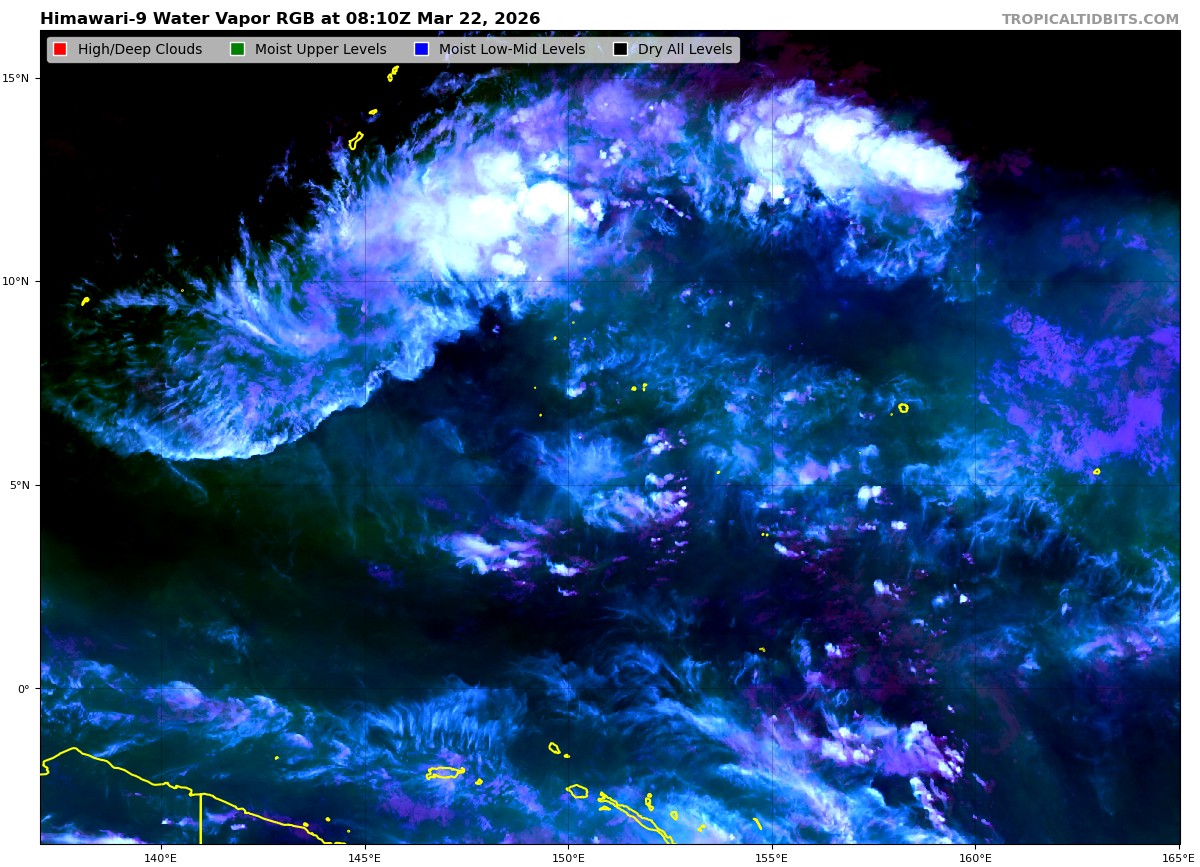Click the 150°E longitude axis label
The height and width of the screenshot is (867, 1200).
tap(568, 857)
